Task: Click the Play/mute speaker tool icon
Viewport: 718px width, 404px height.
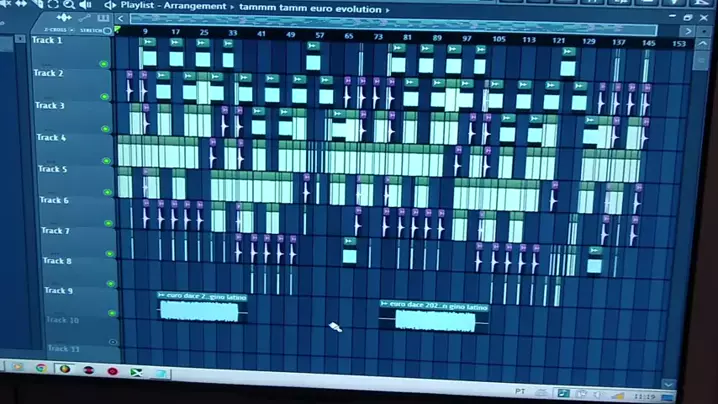Action: pyautogui.click(x=85, y=5)
